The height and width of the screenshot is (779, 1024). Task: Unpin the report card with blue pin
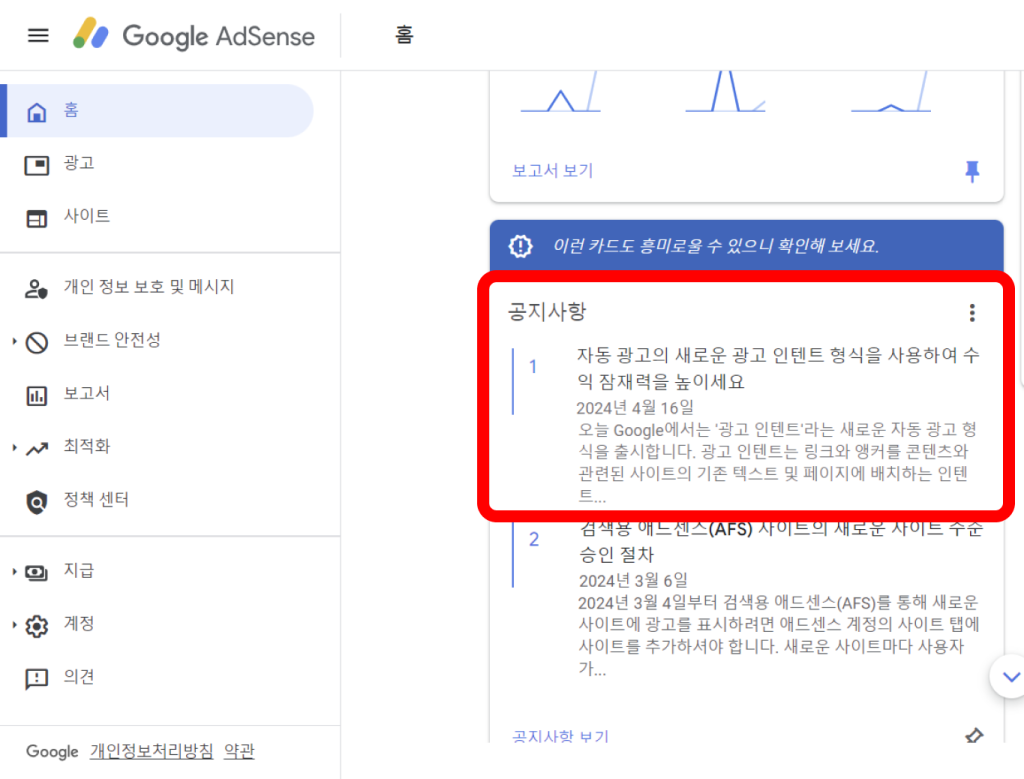(x=972, y=171)
